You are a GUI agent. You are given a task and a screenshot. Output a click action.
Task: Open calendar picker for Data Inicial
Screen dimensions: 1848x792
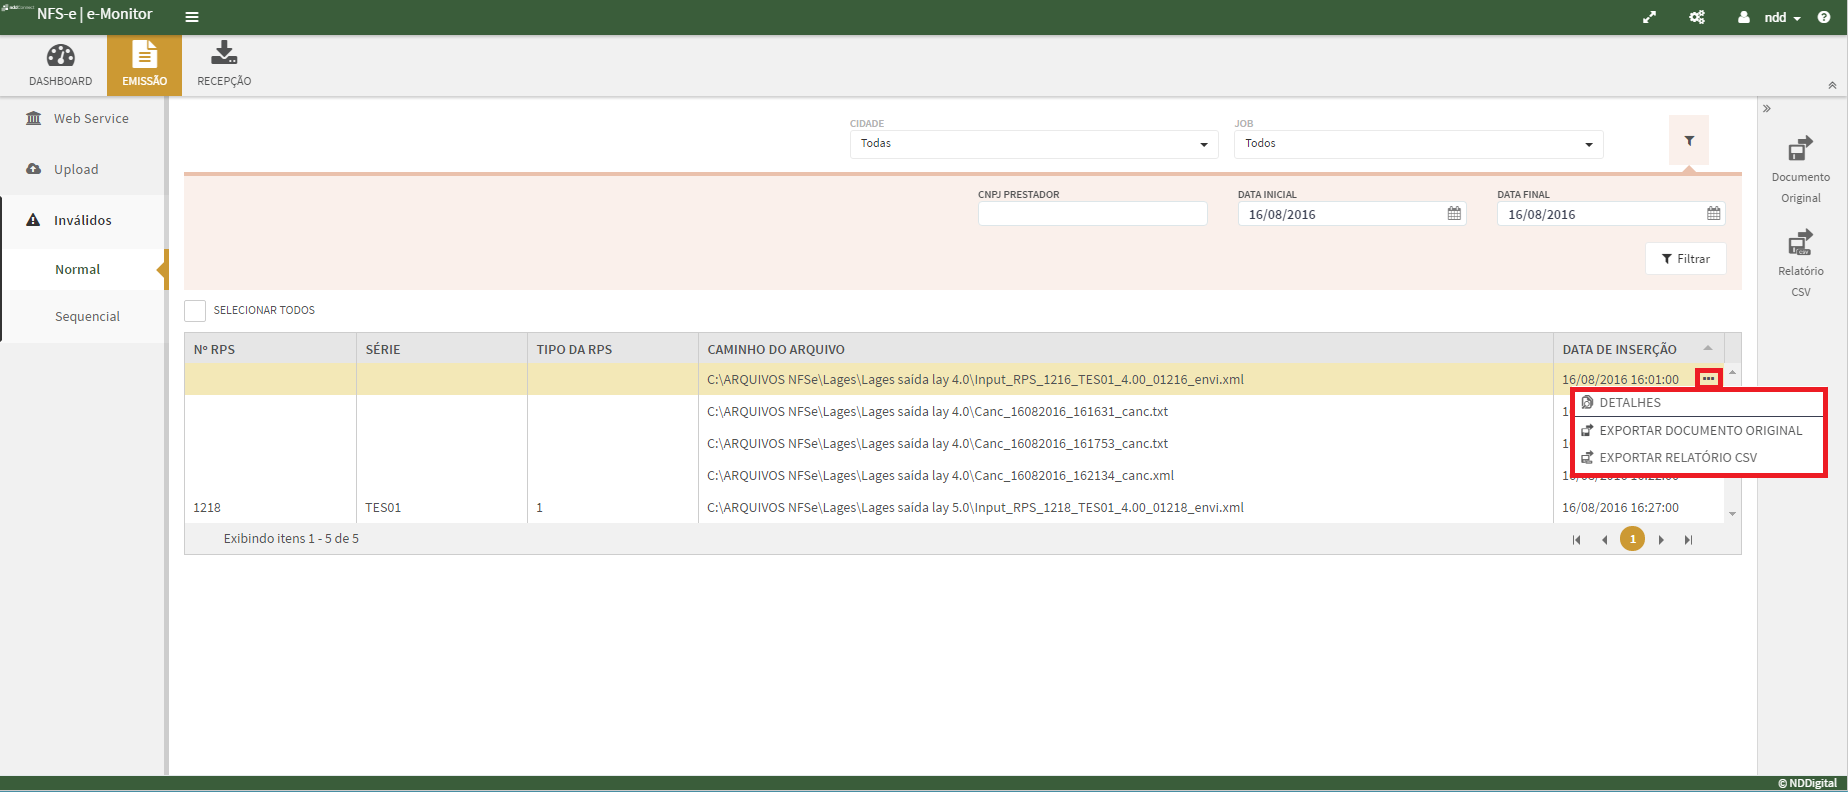click(x=1454, y=214)
